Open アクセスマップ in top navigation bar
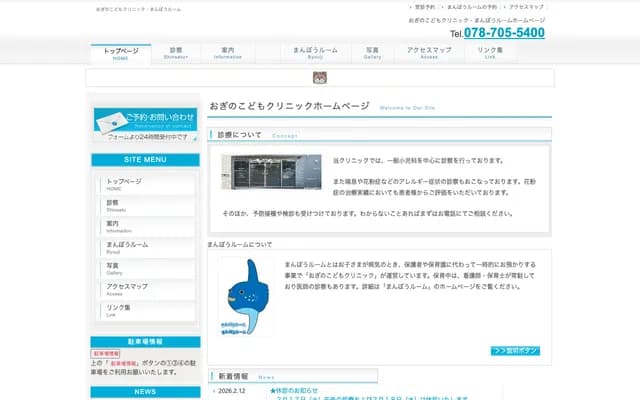Viewport: 640px width, 400px height. pos(429,52)
